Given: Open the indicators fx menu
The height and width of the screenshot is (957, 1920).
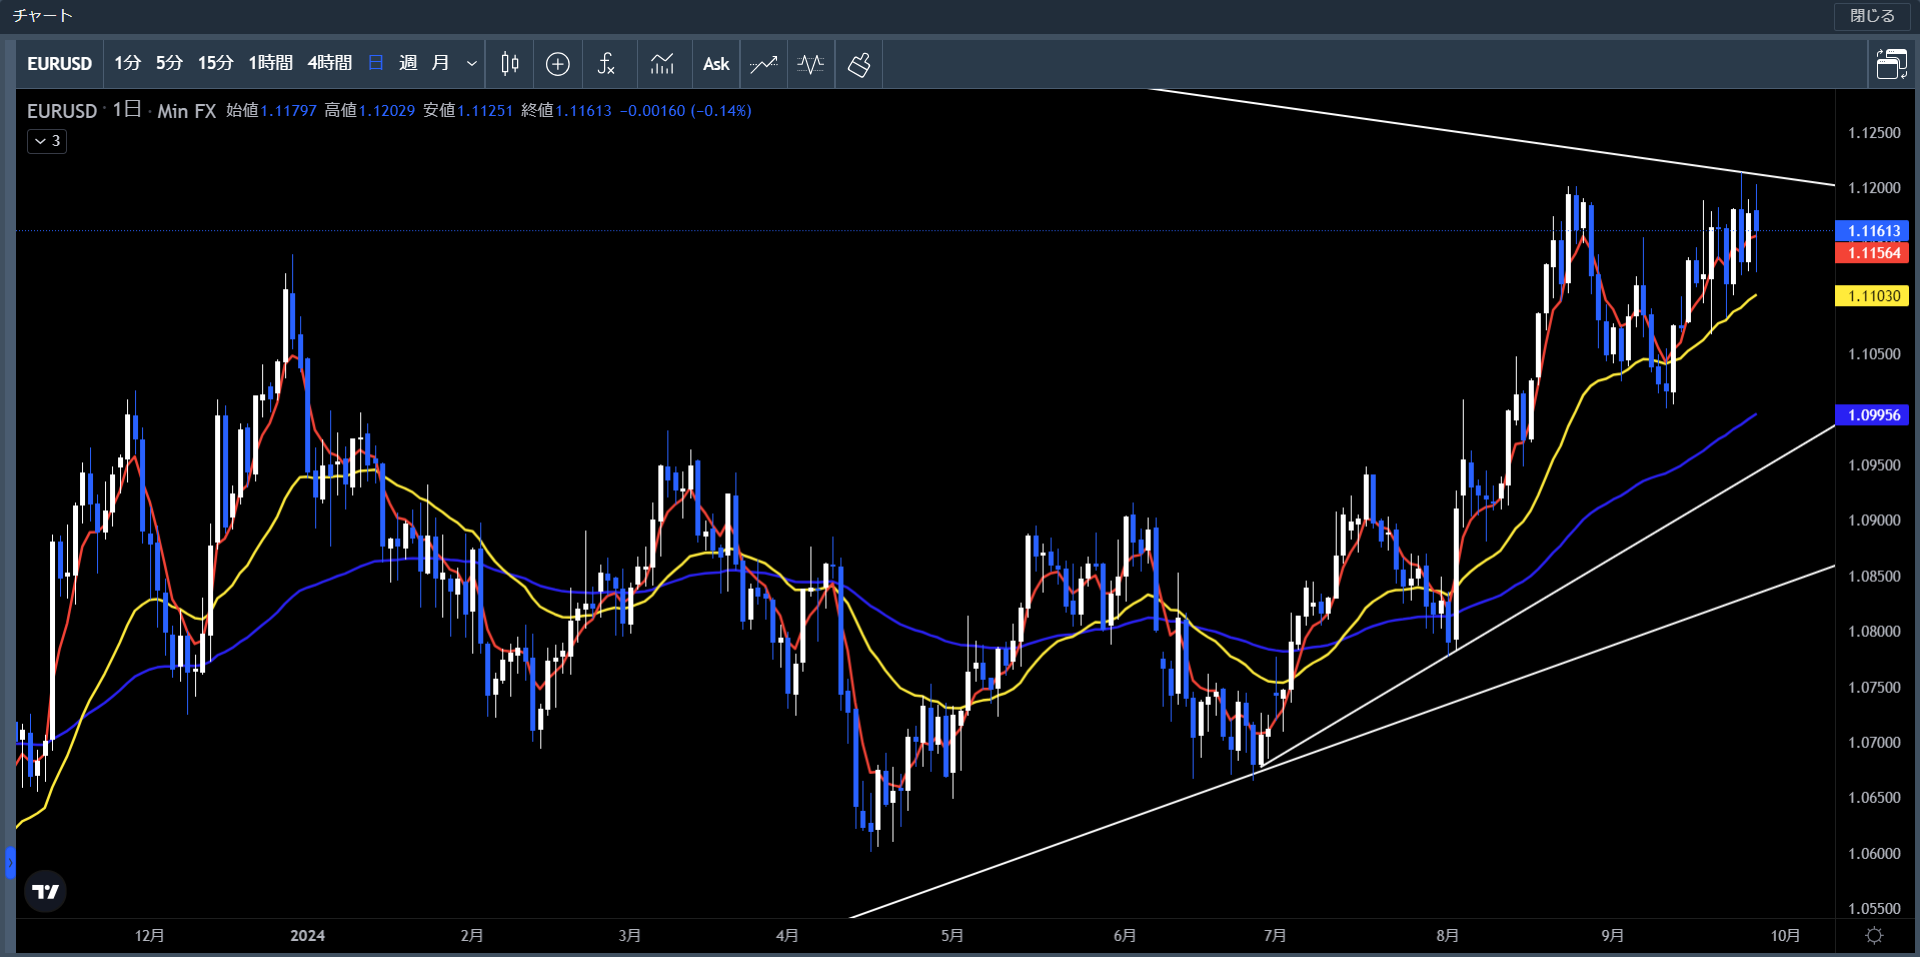Looking at the screenshot, I should [x=606, y=64].
